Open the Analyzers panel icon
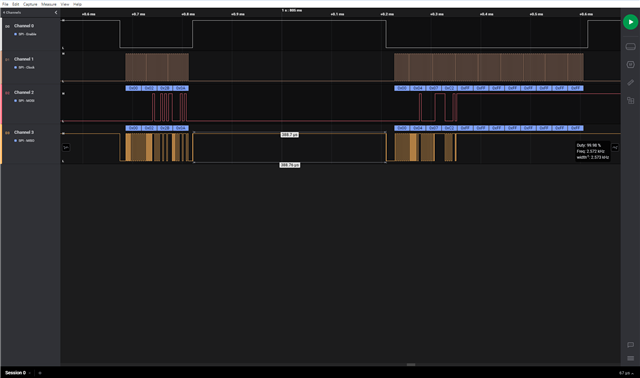This screenshot has width=640, height=378. (630, 64)
